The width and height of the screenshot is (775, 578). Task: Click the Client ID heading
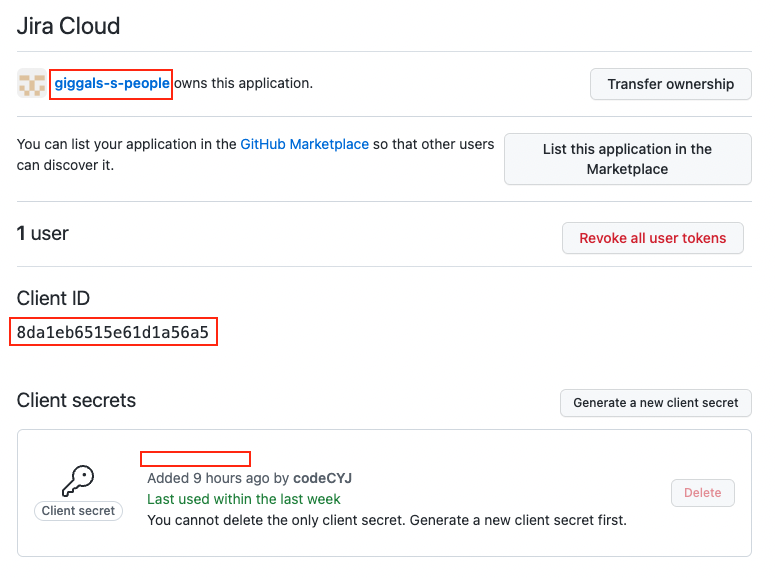pyautogui.click(x=60, y=298)
